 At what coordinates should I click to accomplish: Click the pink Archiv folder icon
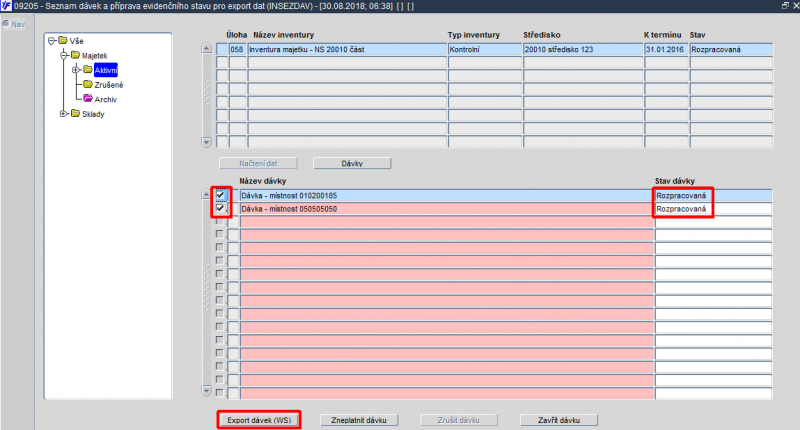pyautogui.click(x=88, y=98)
